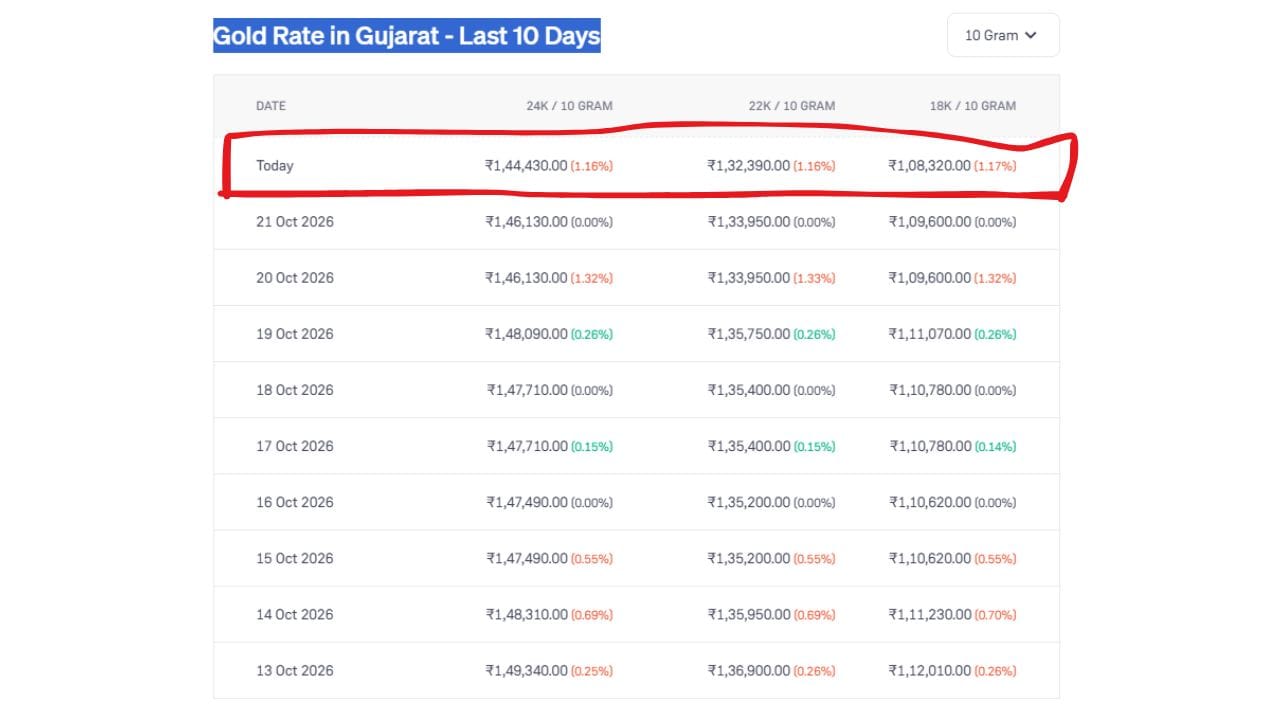Screen dimensions: 1280x720
Task: Select 18K price ₹1,11,230.00
Action: coord(930,614)
